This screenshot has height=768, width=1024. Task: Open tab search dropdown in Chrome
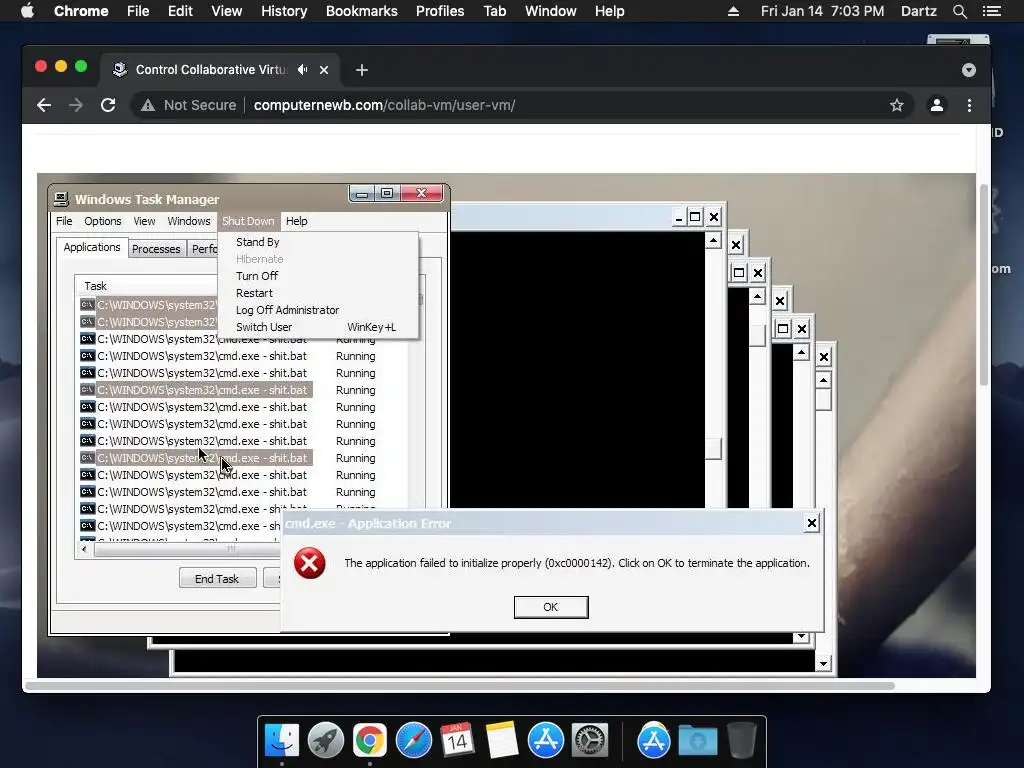tap(968, 70)
